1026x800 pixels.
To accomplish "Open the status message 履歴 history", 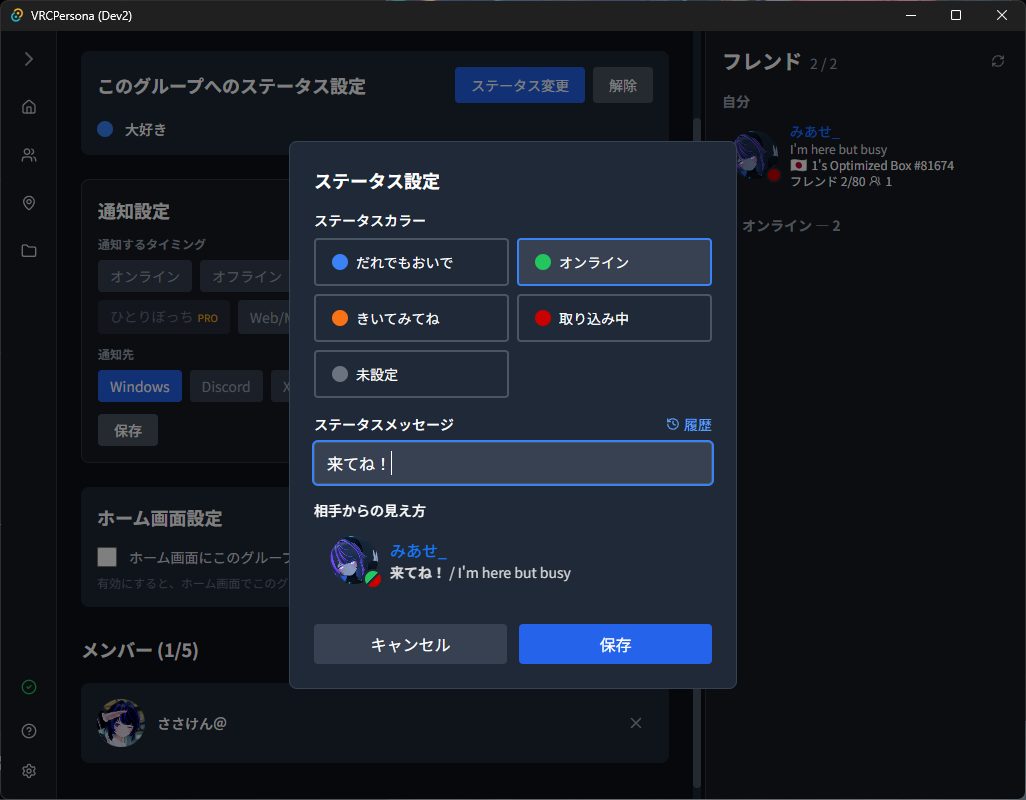I will 688,424.
